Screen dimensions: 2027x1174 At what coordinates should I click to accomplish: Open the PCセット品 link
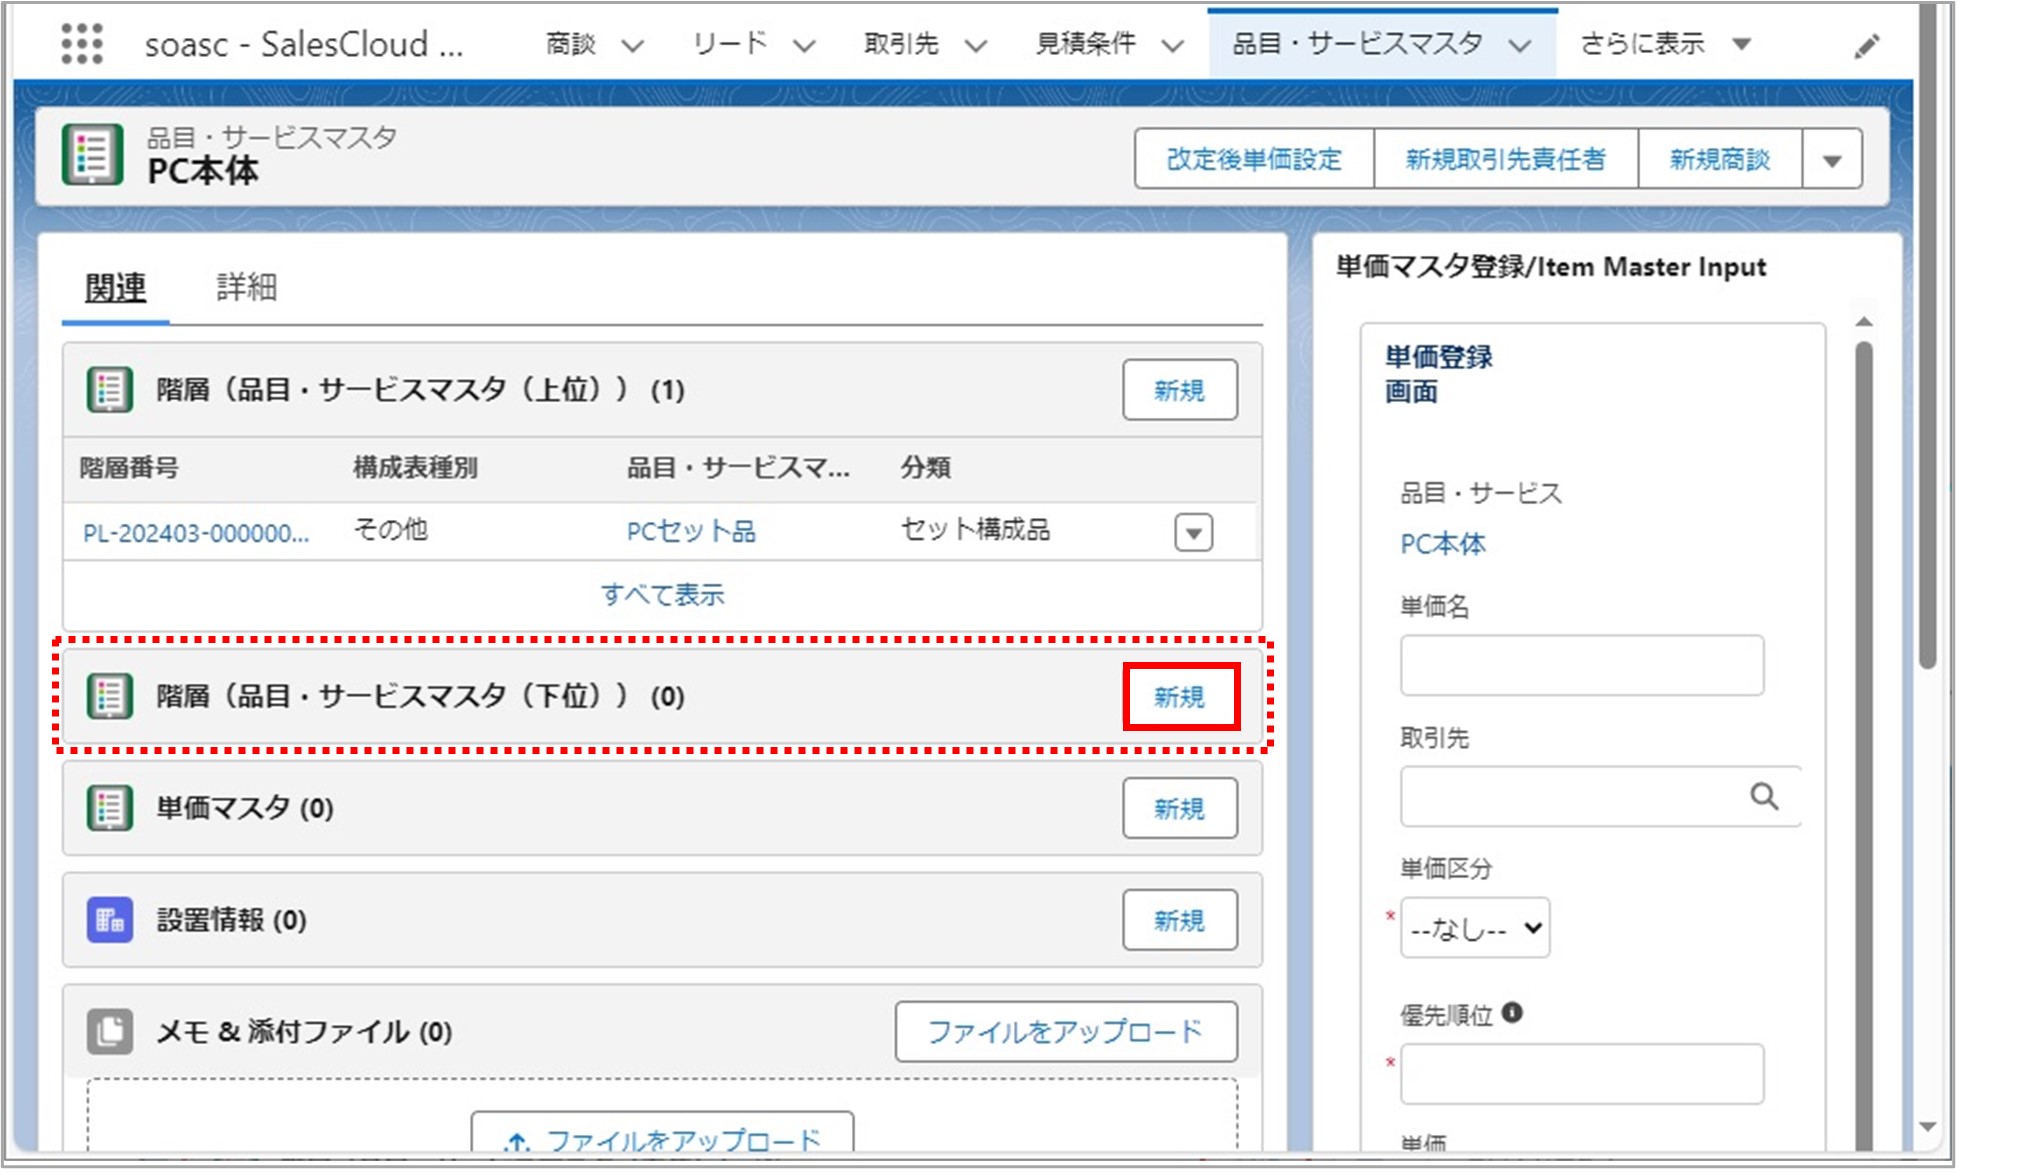click(691, 531)
